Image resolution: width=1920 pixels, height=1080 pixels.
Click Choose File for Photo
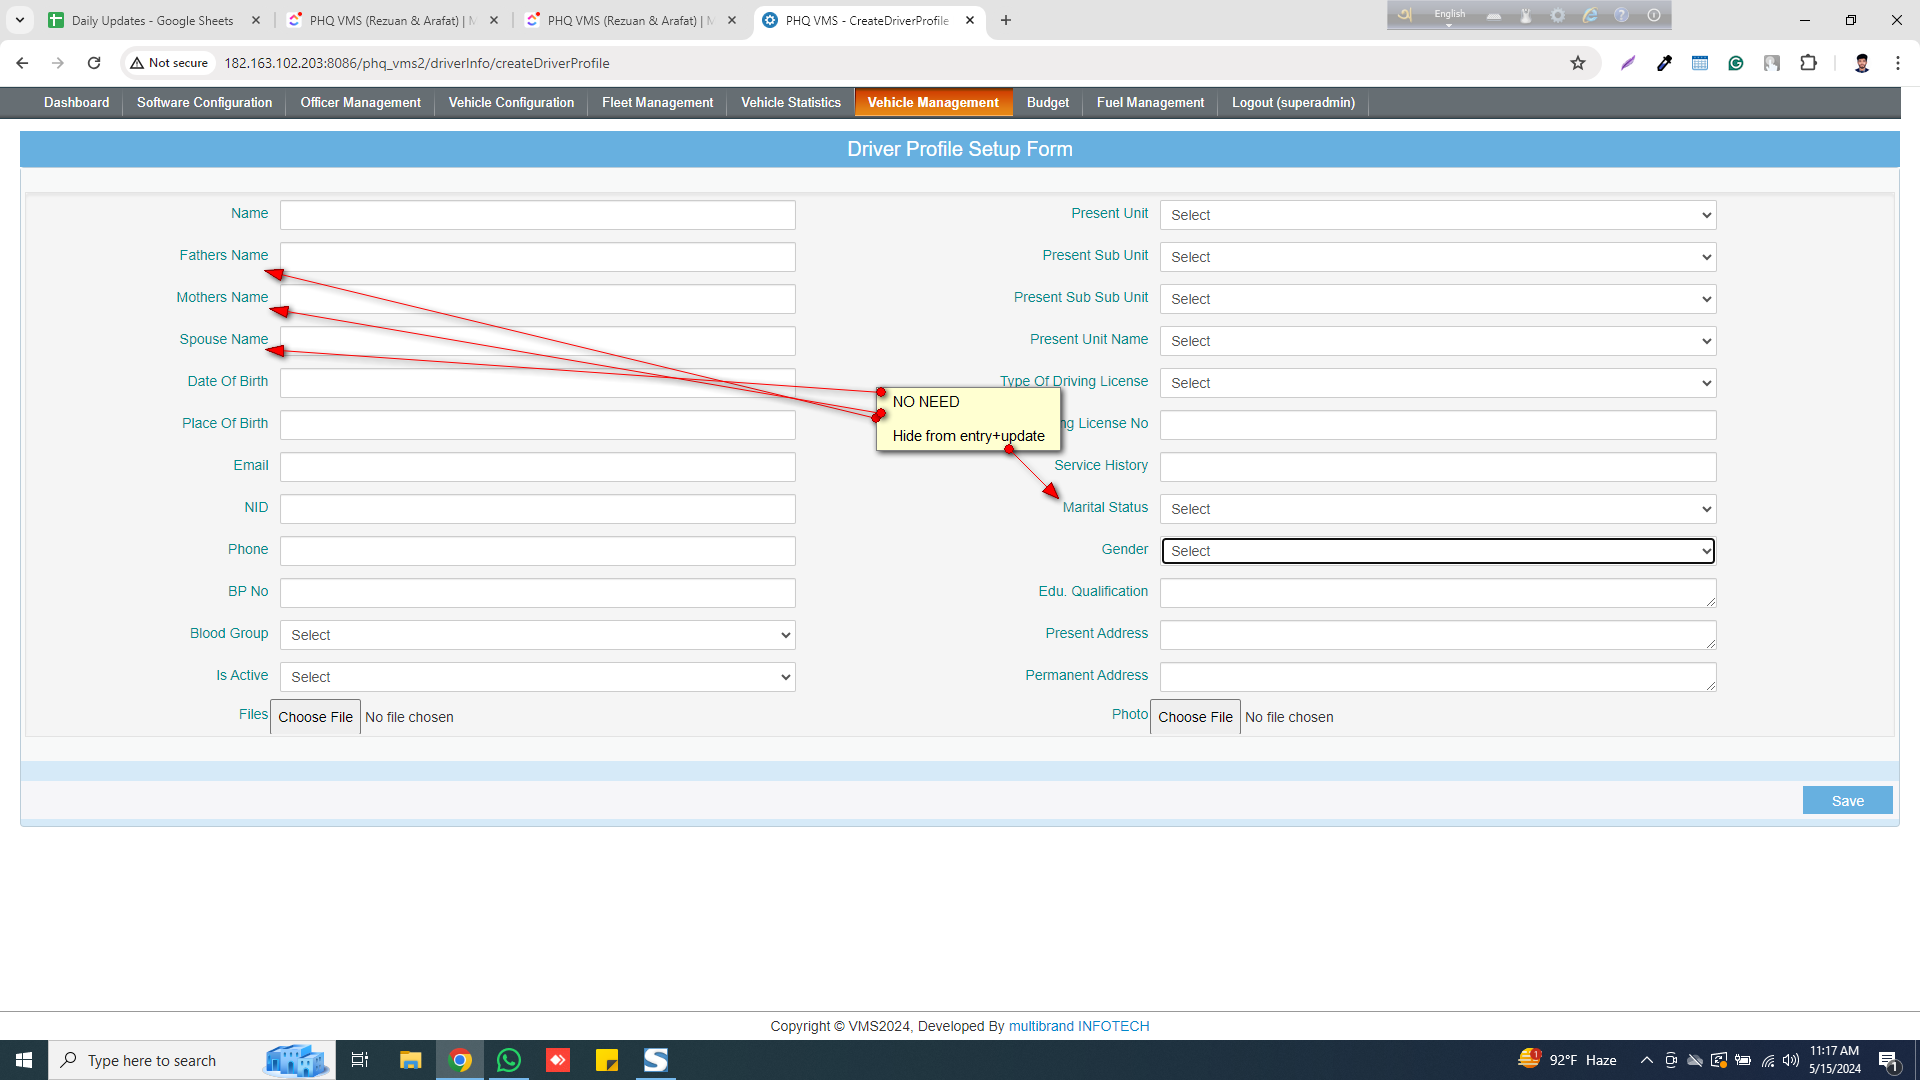click(x=1194, y=717)
